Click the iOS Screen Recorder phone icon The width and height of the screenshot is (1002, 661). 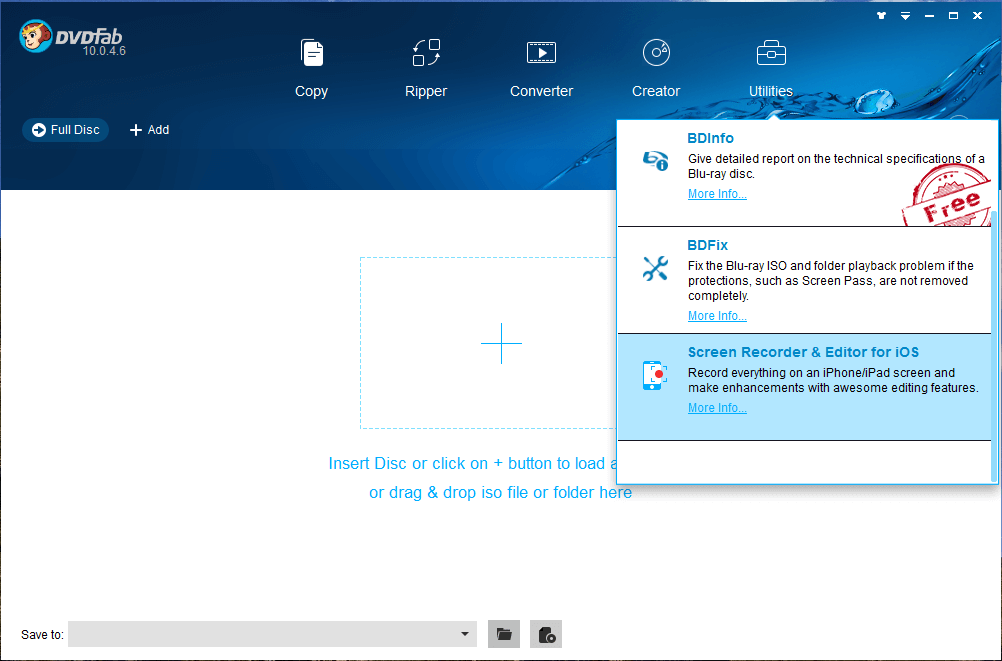[x=654, y=375]
